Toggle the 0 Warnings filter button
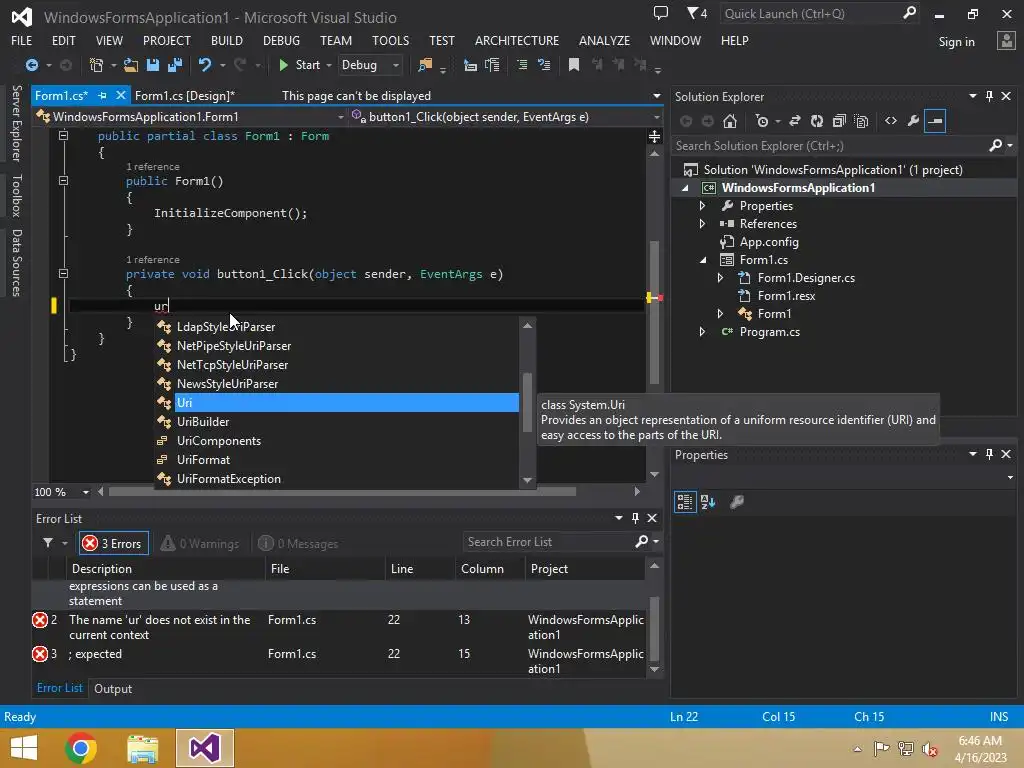1024x768 pixels. (x=200, y=543)
